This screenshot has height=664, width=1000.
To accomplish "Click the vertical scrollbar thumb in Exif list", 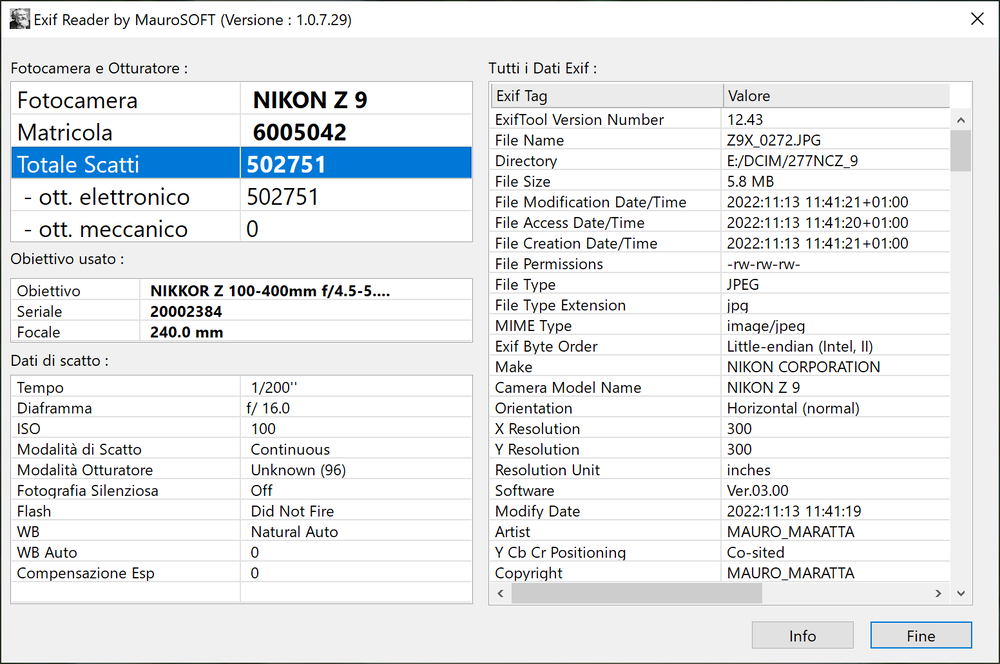I will [960, 151].
